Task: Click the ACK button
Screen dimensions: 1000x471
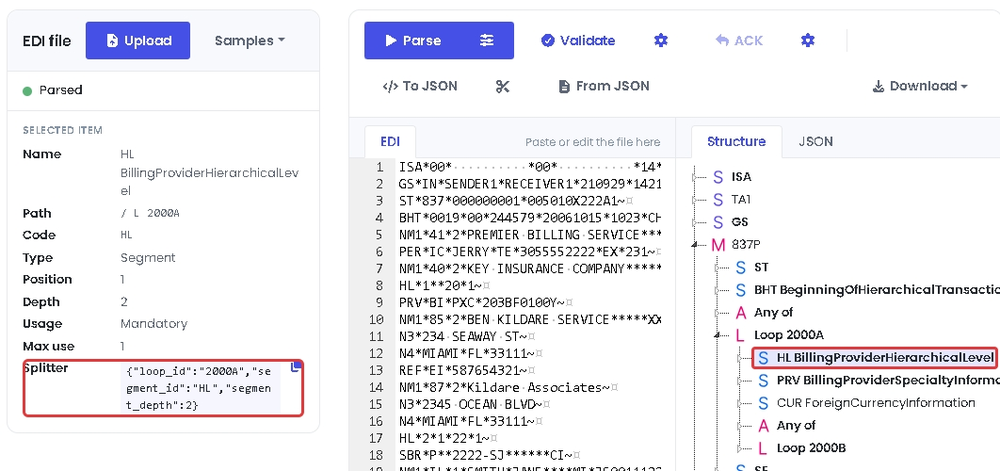Action: pos(739,41)
